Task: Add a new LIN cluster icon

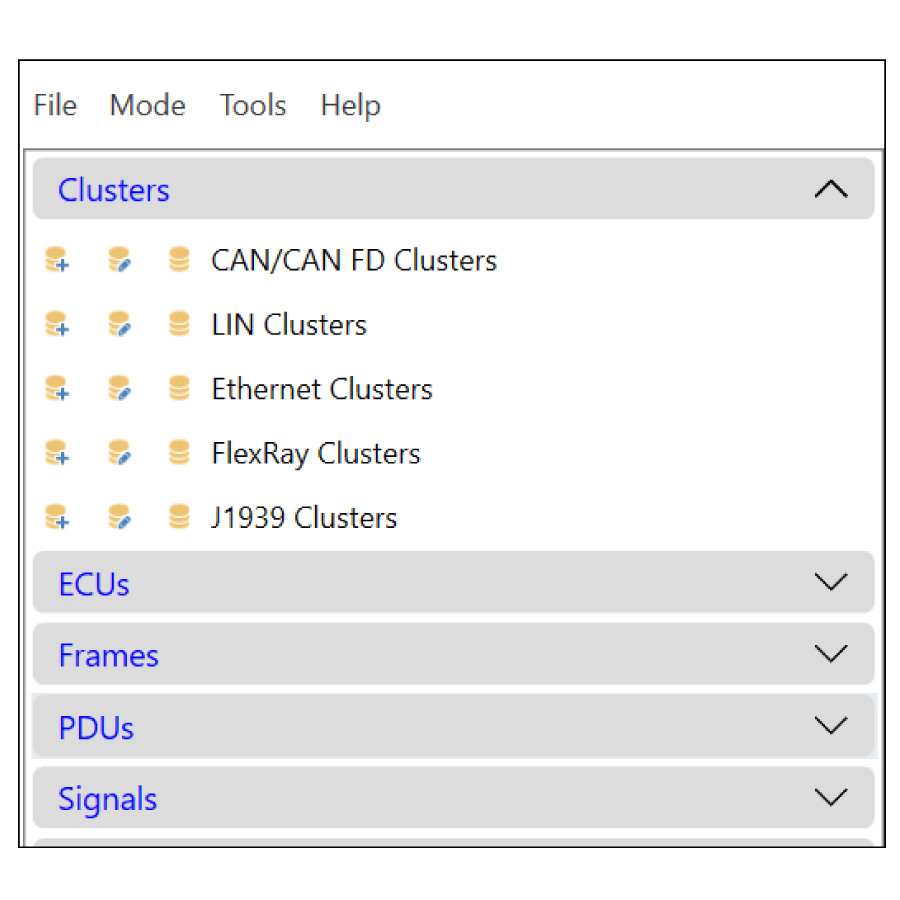Action: click(57, 324)
